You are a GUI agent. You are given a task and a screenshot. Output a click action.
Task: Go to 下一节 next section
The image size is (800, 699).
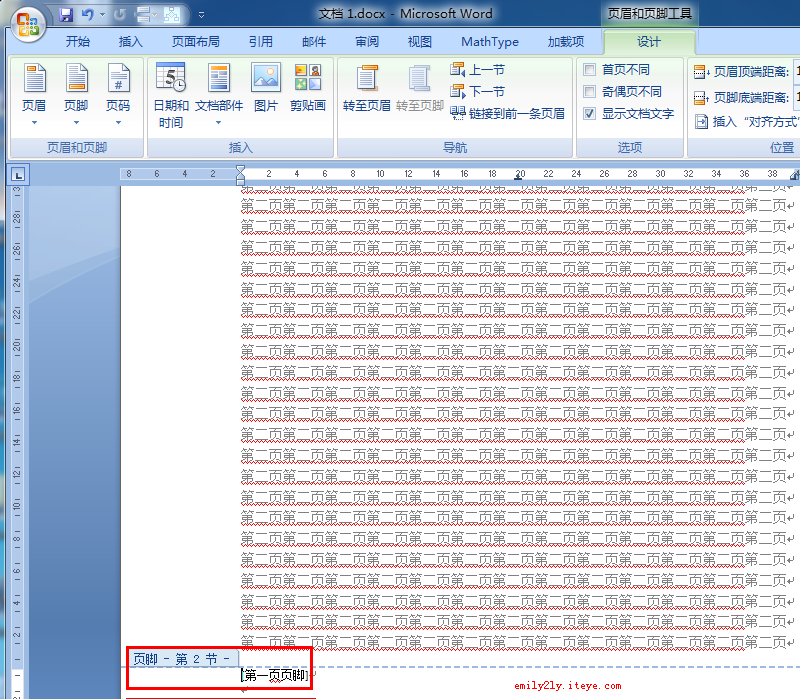coord(478,91)
